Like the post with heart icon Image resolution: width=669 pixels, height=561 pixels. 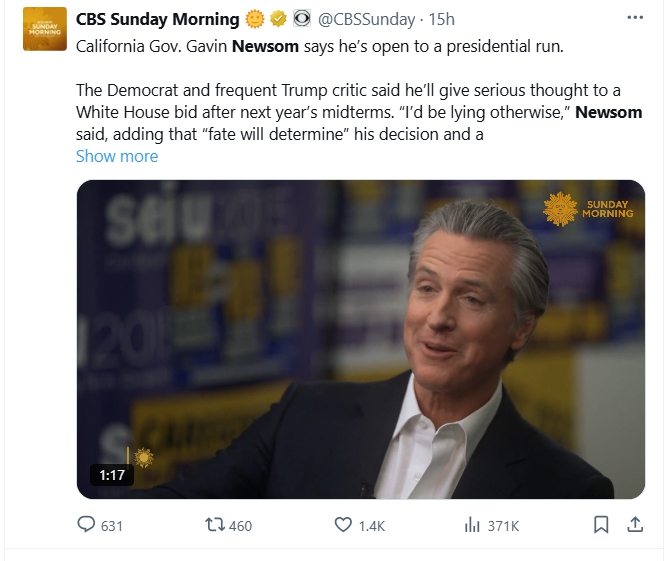(343, 525)
